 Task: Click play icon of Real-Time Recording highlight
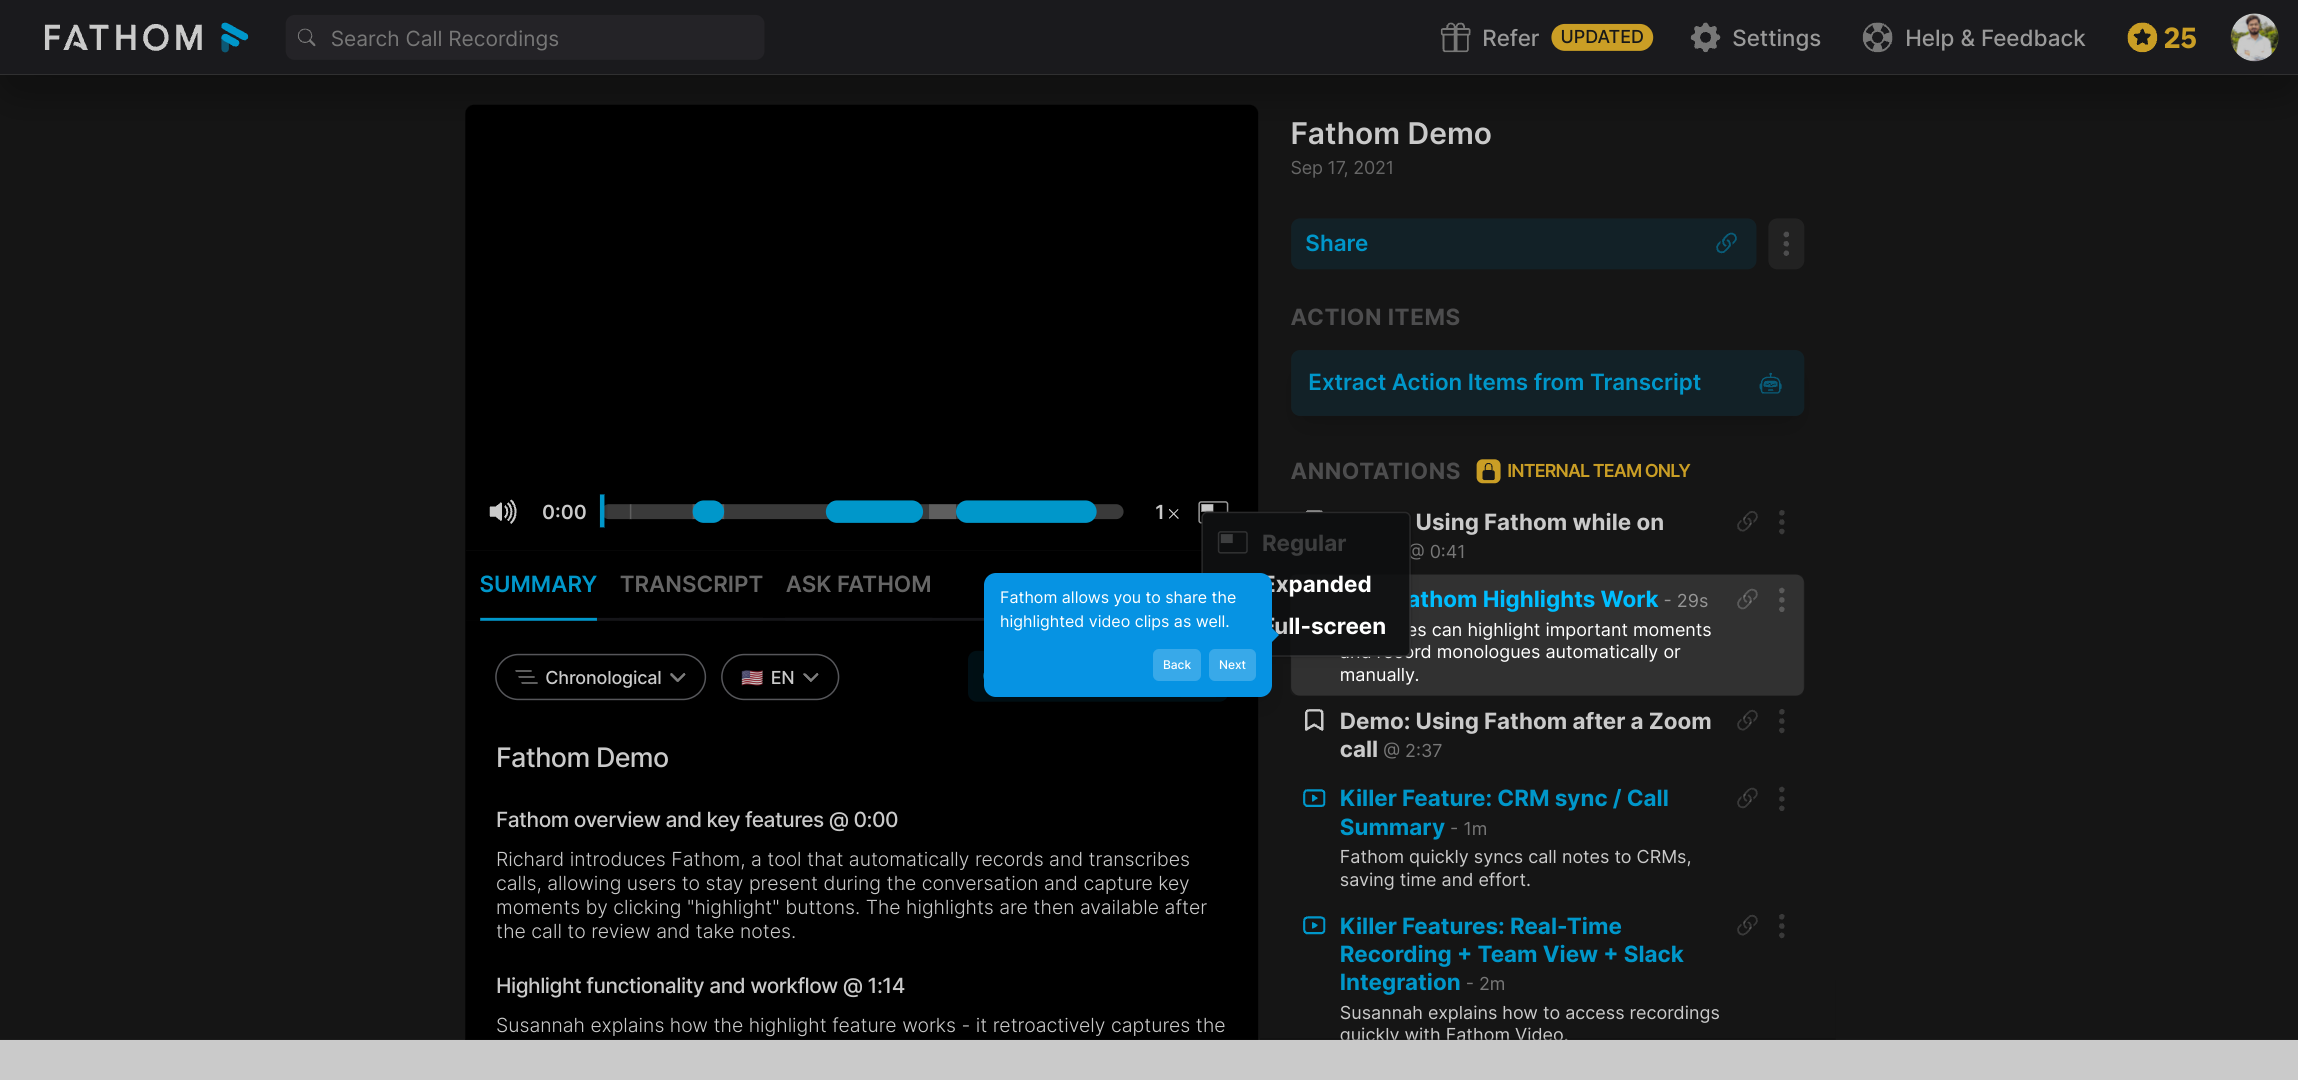pos(1314,925)
